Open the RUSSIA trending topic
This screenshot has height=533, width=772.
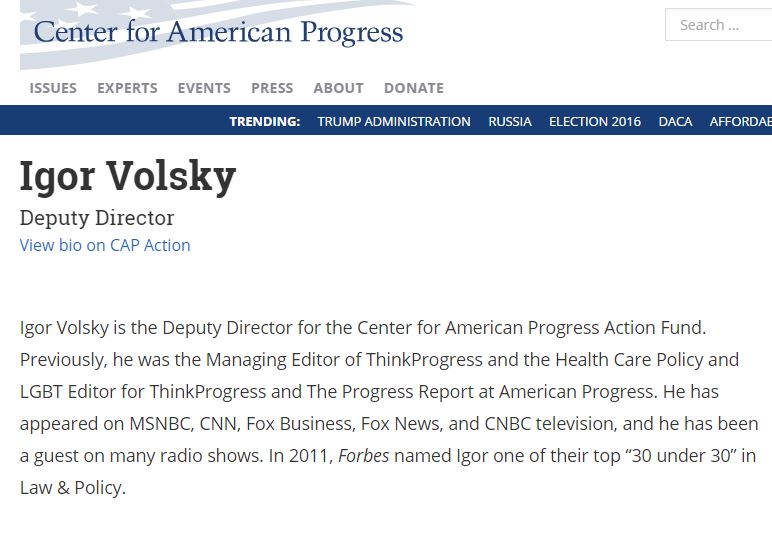(510, 122)
